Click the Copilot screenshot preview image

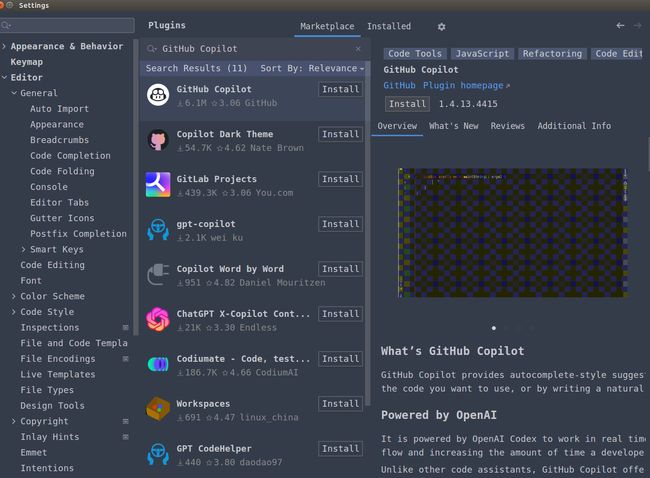point(512,233)
